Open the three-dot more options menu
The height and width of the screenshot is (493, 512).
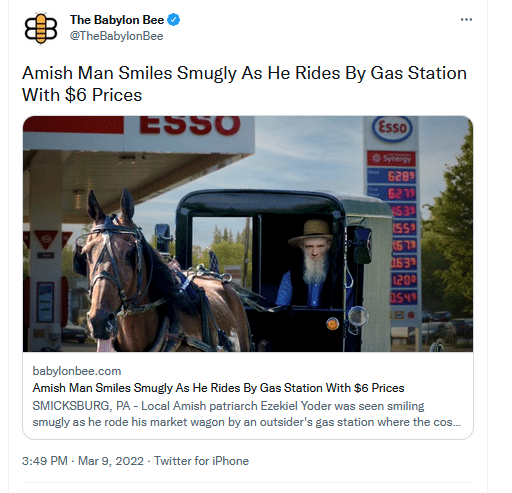click(x=466, y=20)
